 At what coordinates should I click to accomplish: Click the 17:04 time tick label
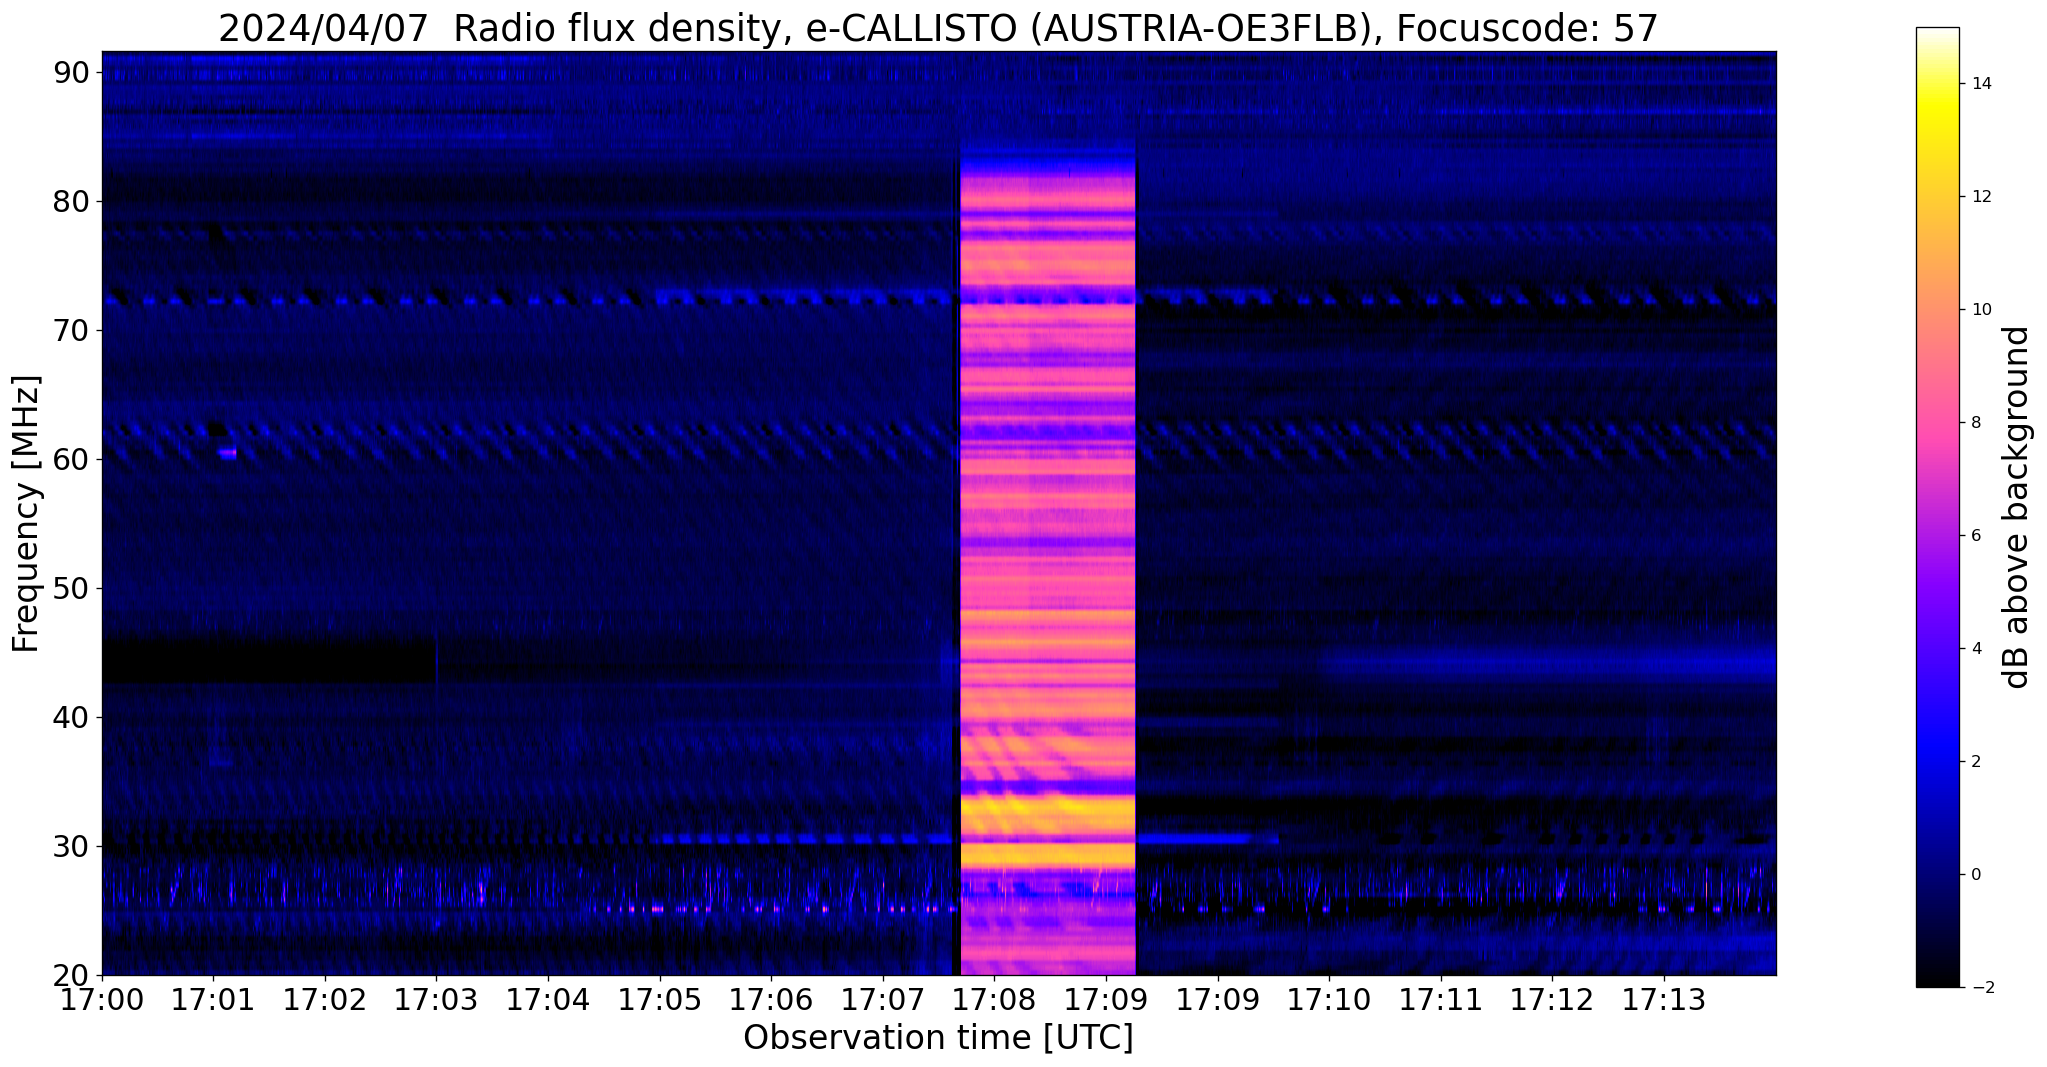(x=548, y=1001)
